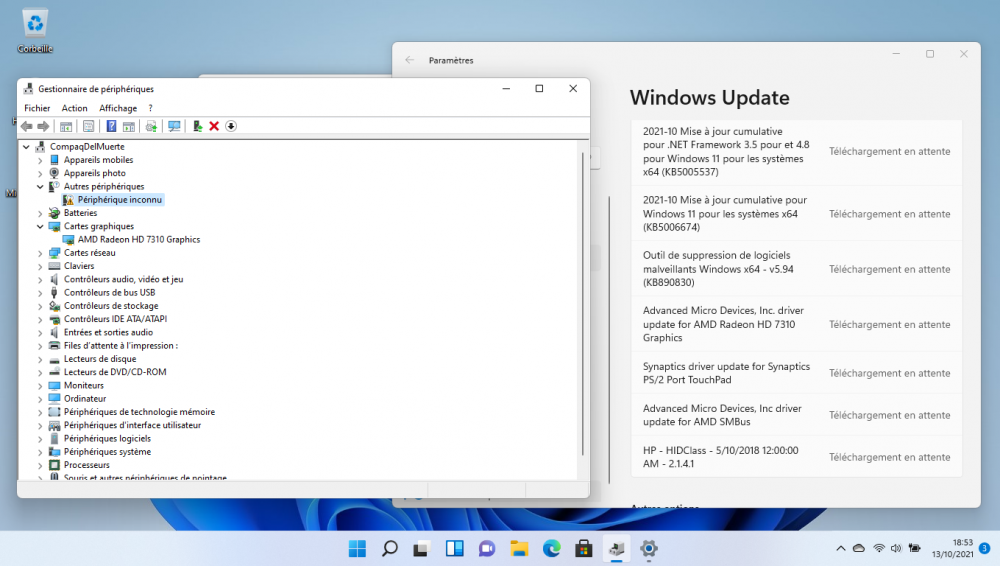Click the computer with green arrow toolbar icon
Screen dimensions: 1000x566
[197, 126]
